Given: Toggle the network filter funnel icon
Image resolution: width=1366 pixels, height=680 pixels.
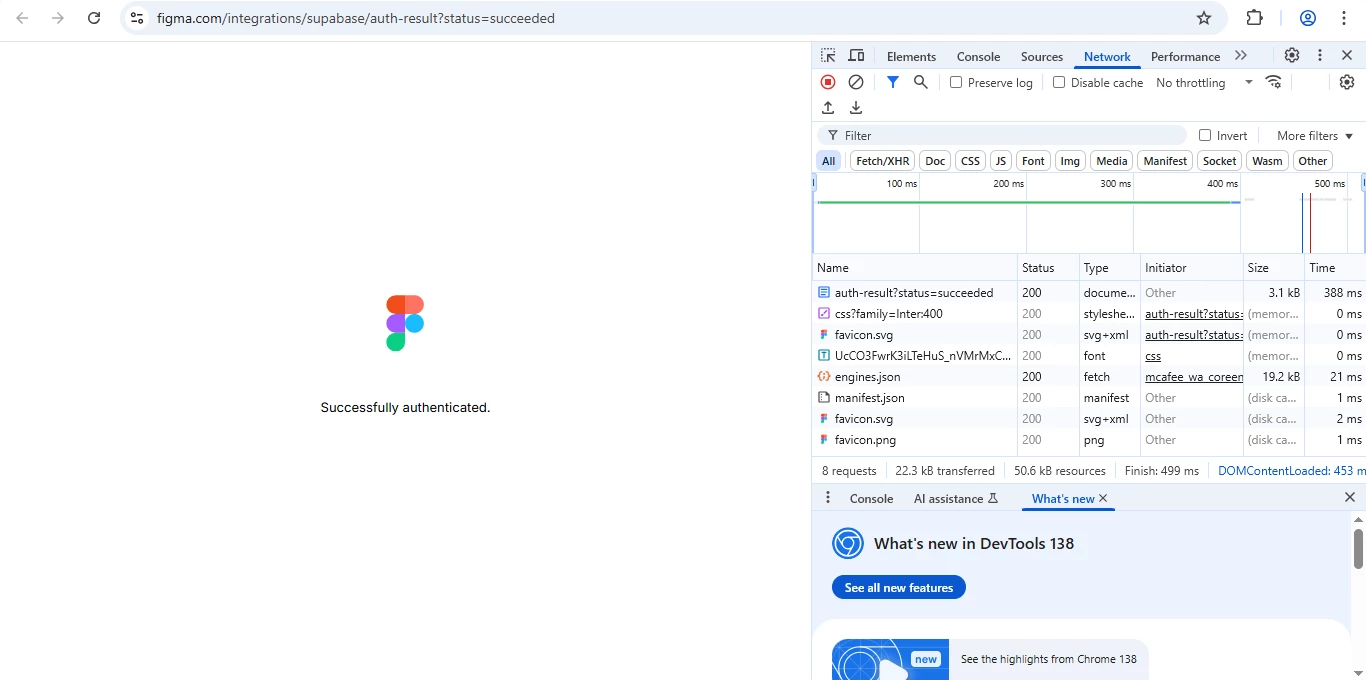Looking at the screenshot, I should click(x=893, y=82).
